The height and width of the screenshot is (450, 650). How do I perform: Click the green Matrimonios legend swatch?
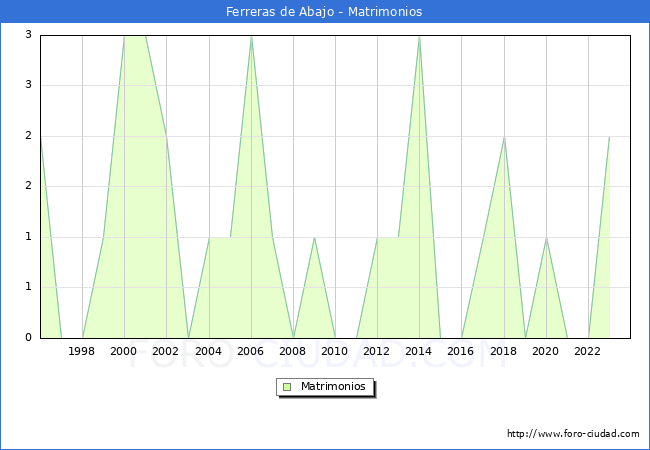coord(287,387)
